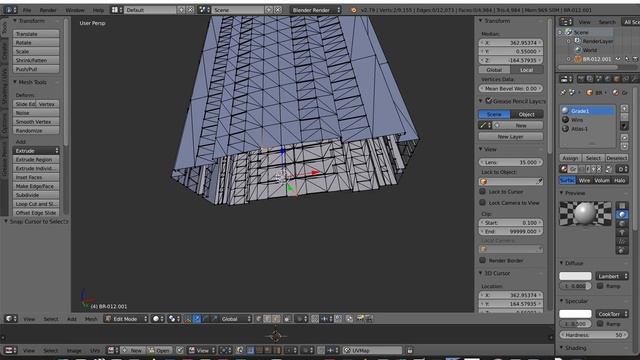Set preview type to monkey icon
The height and width of the screenshot is (360, 640).
click(622, 232)
